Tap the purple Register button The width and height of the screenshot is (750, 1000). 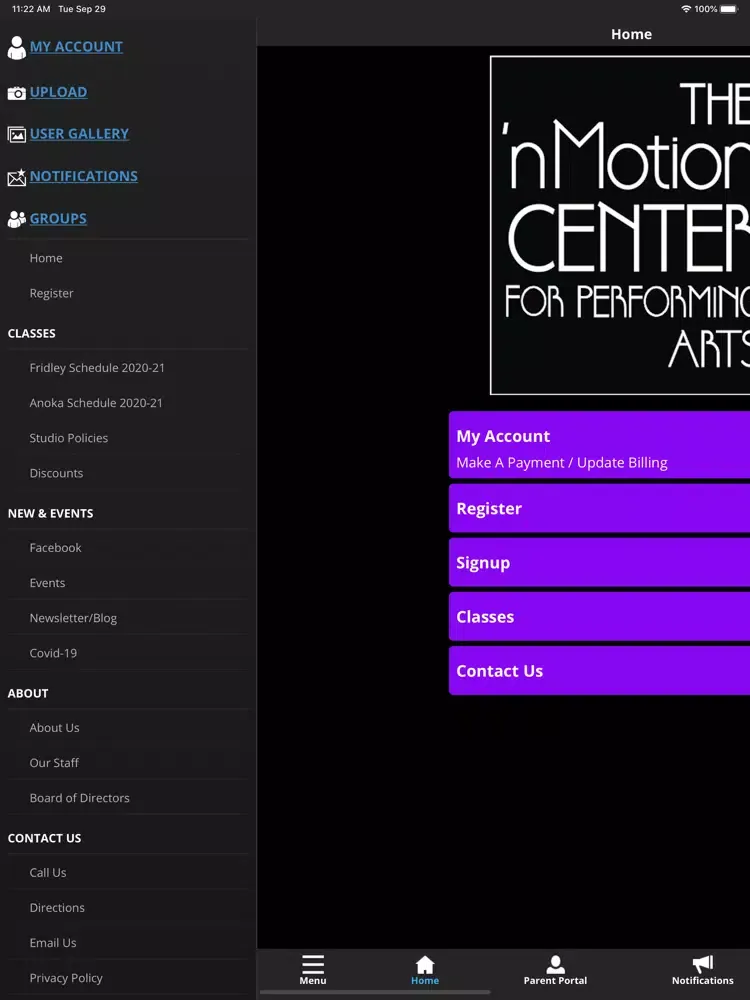[599, 508]
